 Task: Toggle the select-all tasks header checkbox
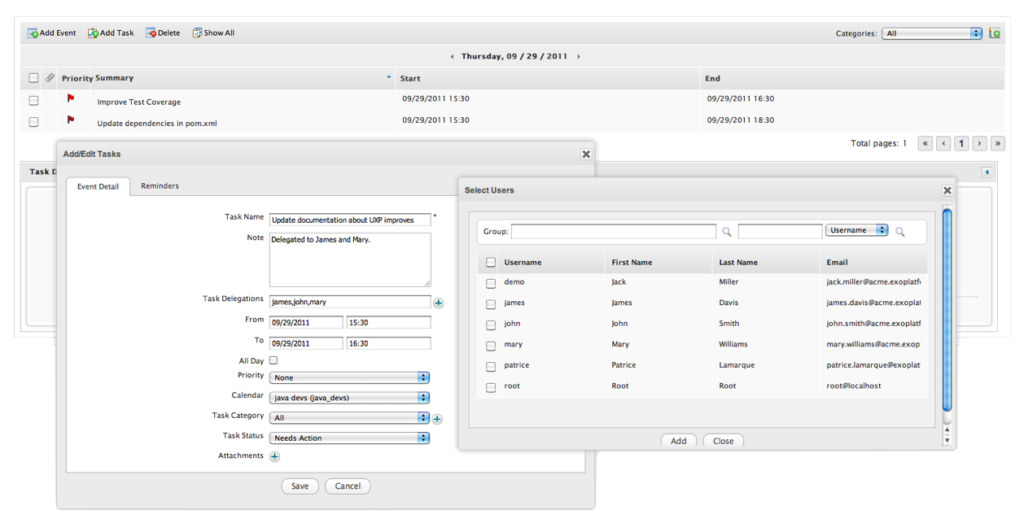click(x=33, y=78)
